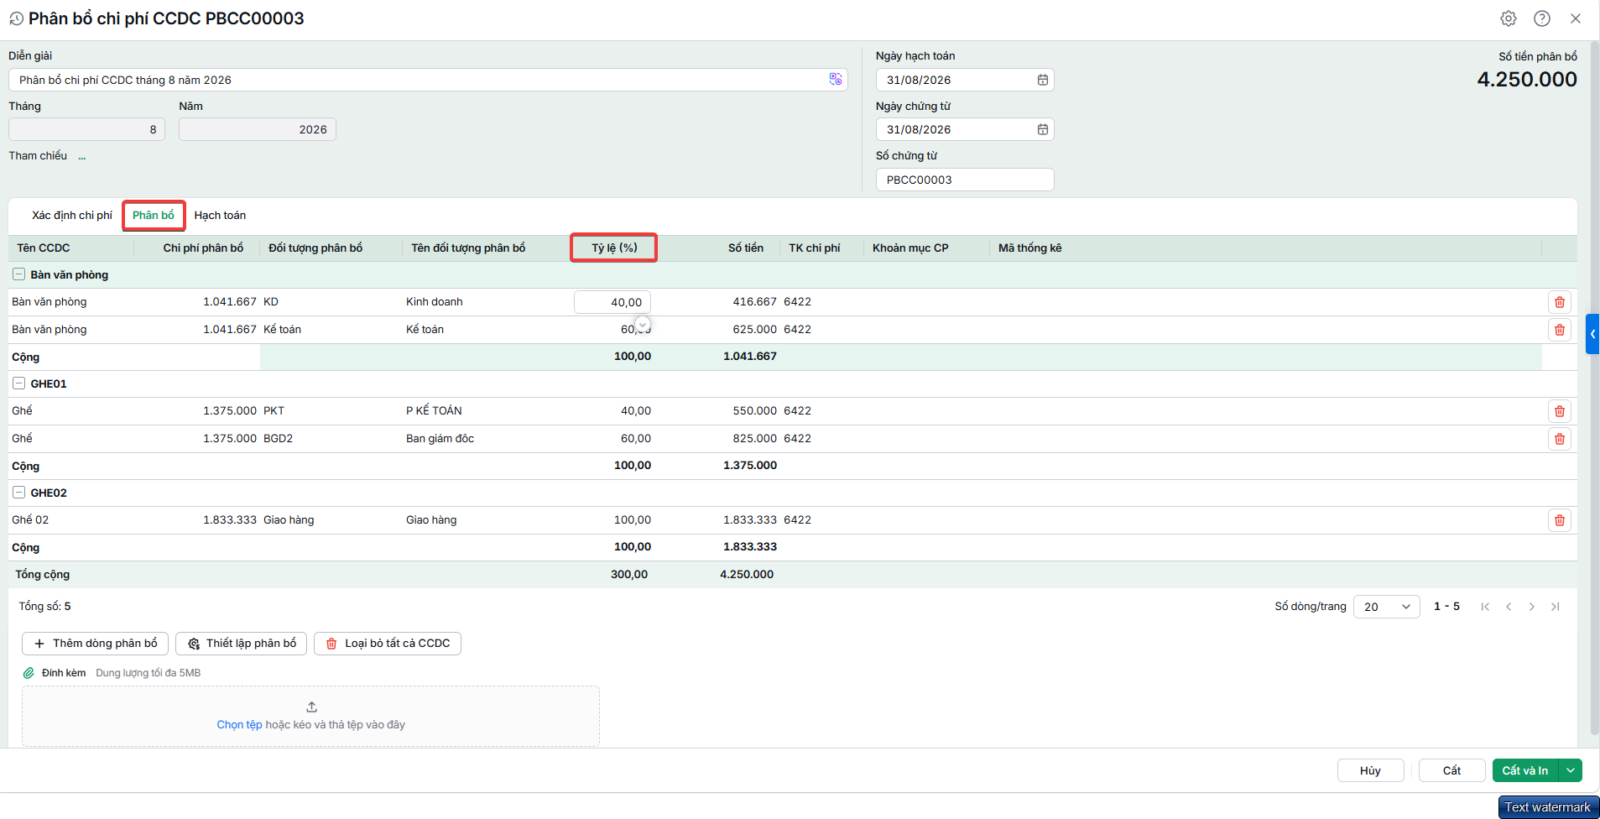Delete the Ghế Ban giám đốc row

coord(1559,439)
